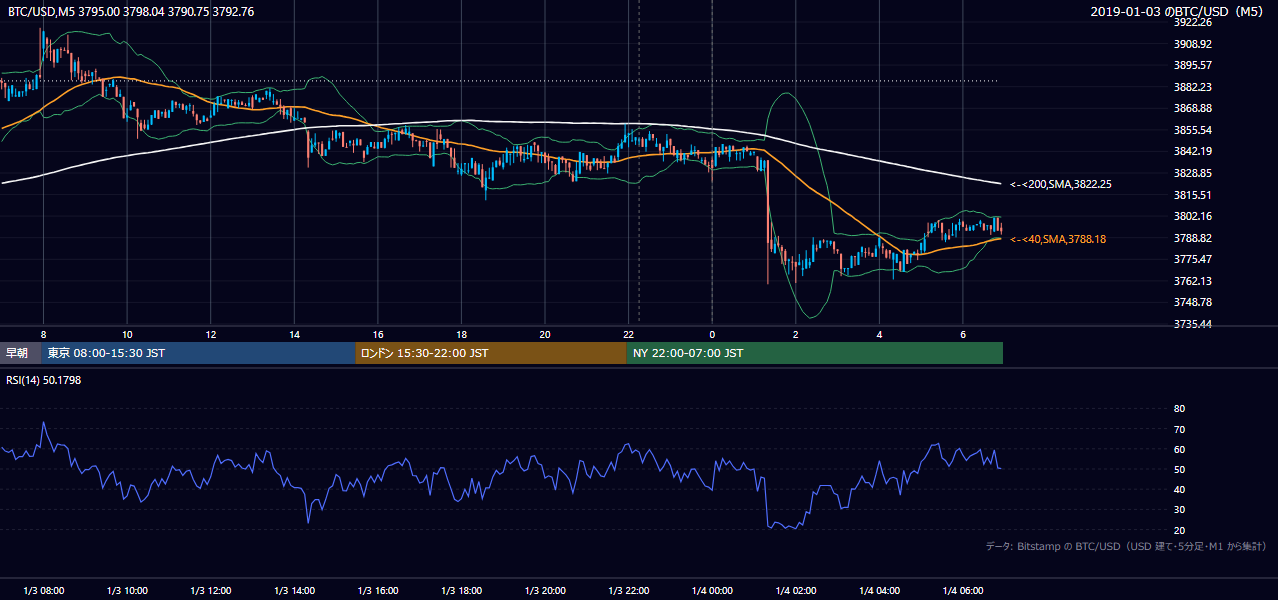Click the RSI axis level 40

1179,490
